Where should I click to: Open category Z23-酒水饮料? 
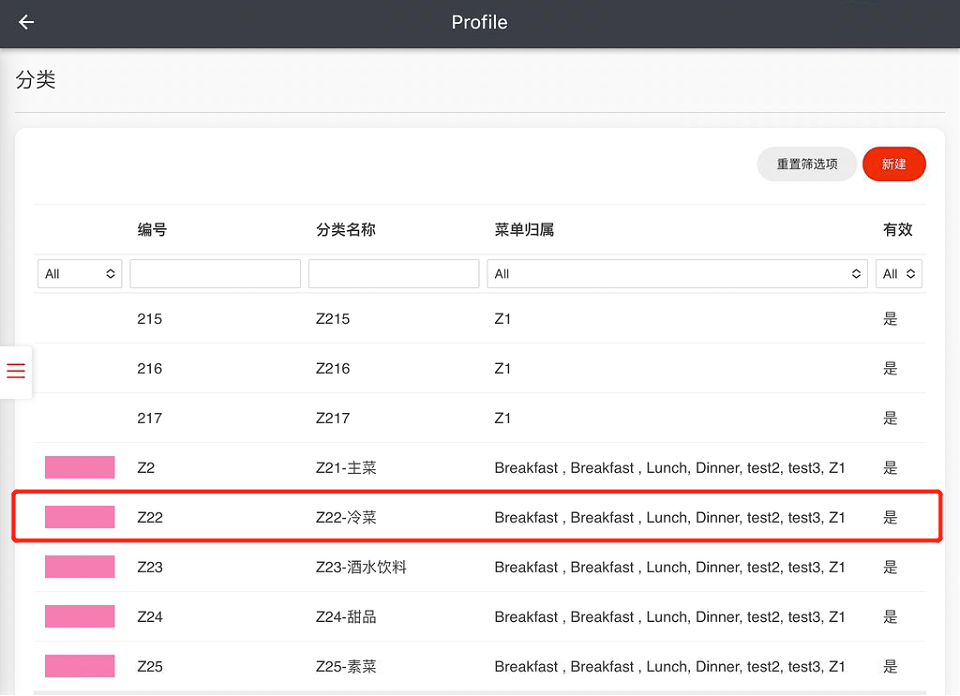361,567
